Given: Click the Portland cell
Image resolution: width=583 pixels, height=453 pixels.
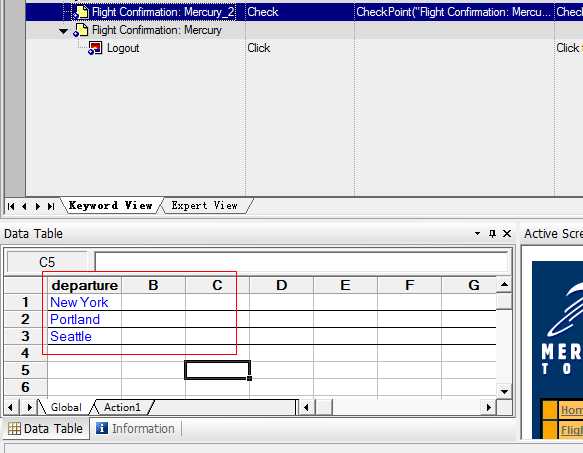Looking at the screenshot, I should (x=85, y=319).
